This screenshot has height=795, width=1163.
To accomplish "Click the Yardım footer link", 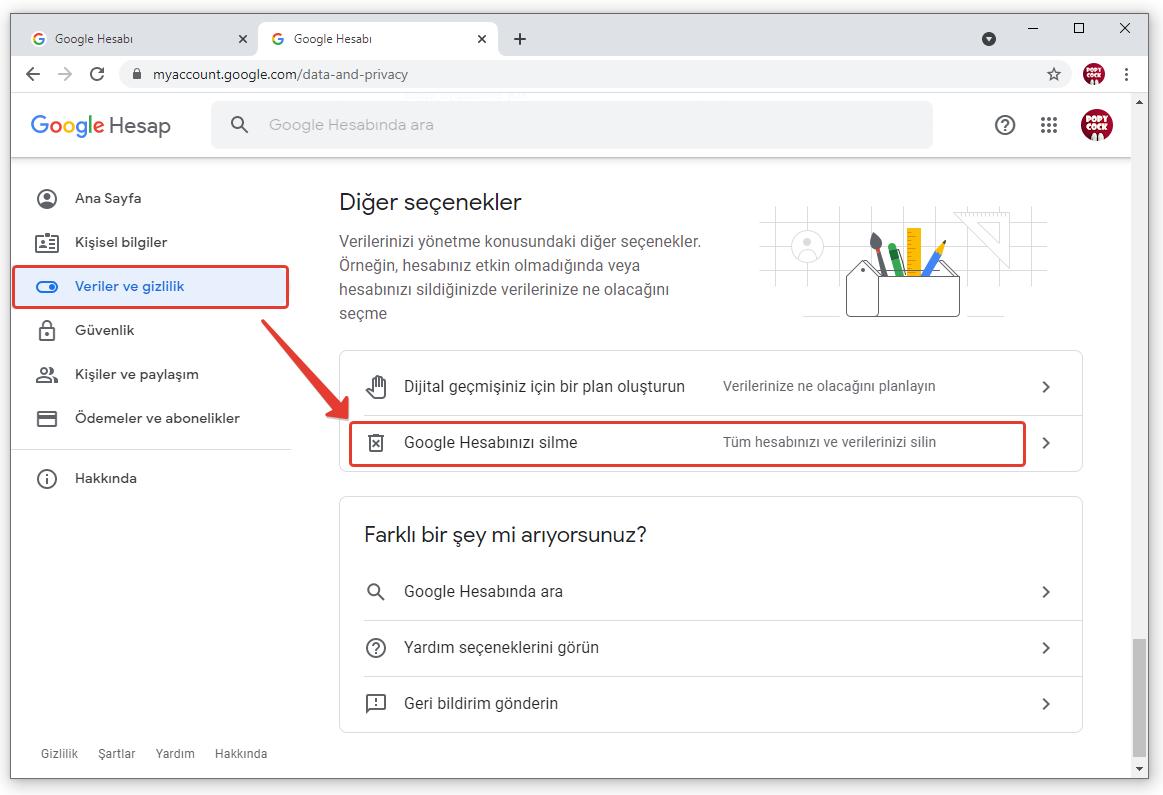I will 175,753.
